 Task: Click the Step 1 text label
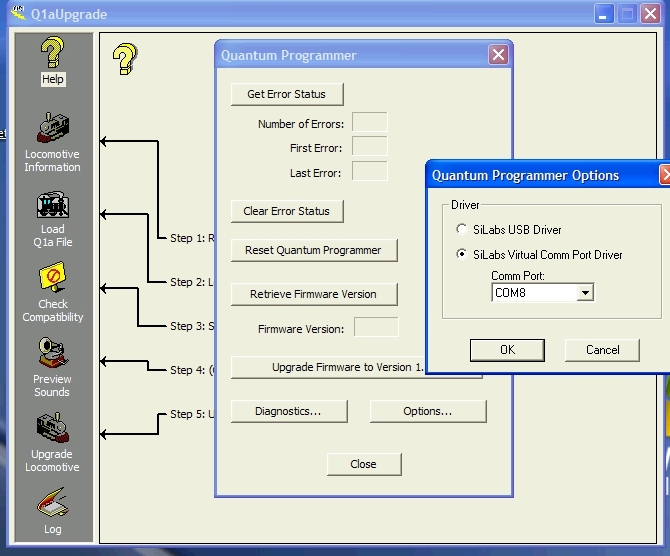pos(192,238)
